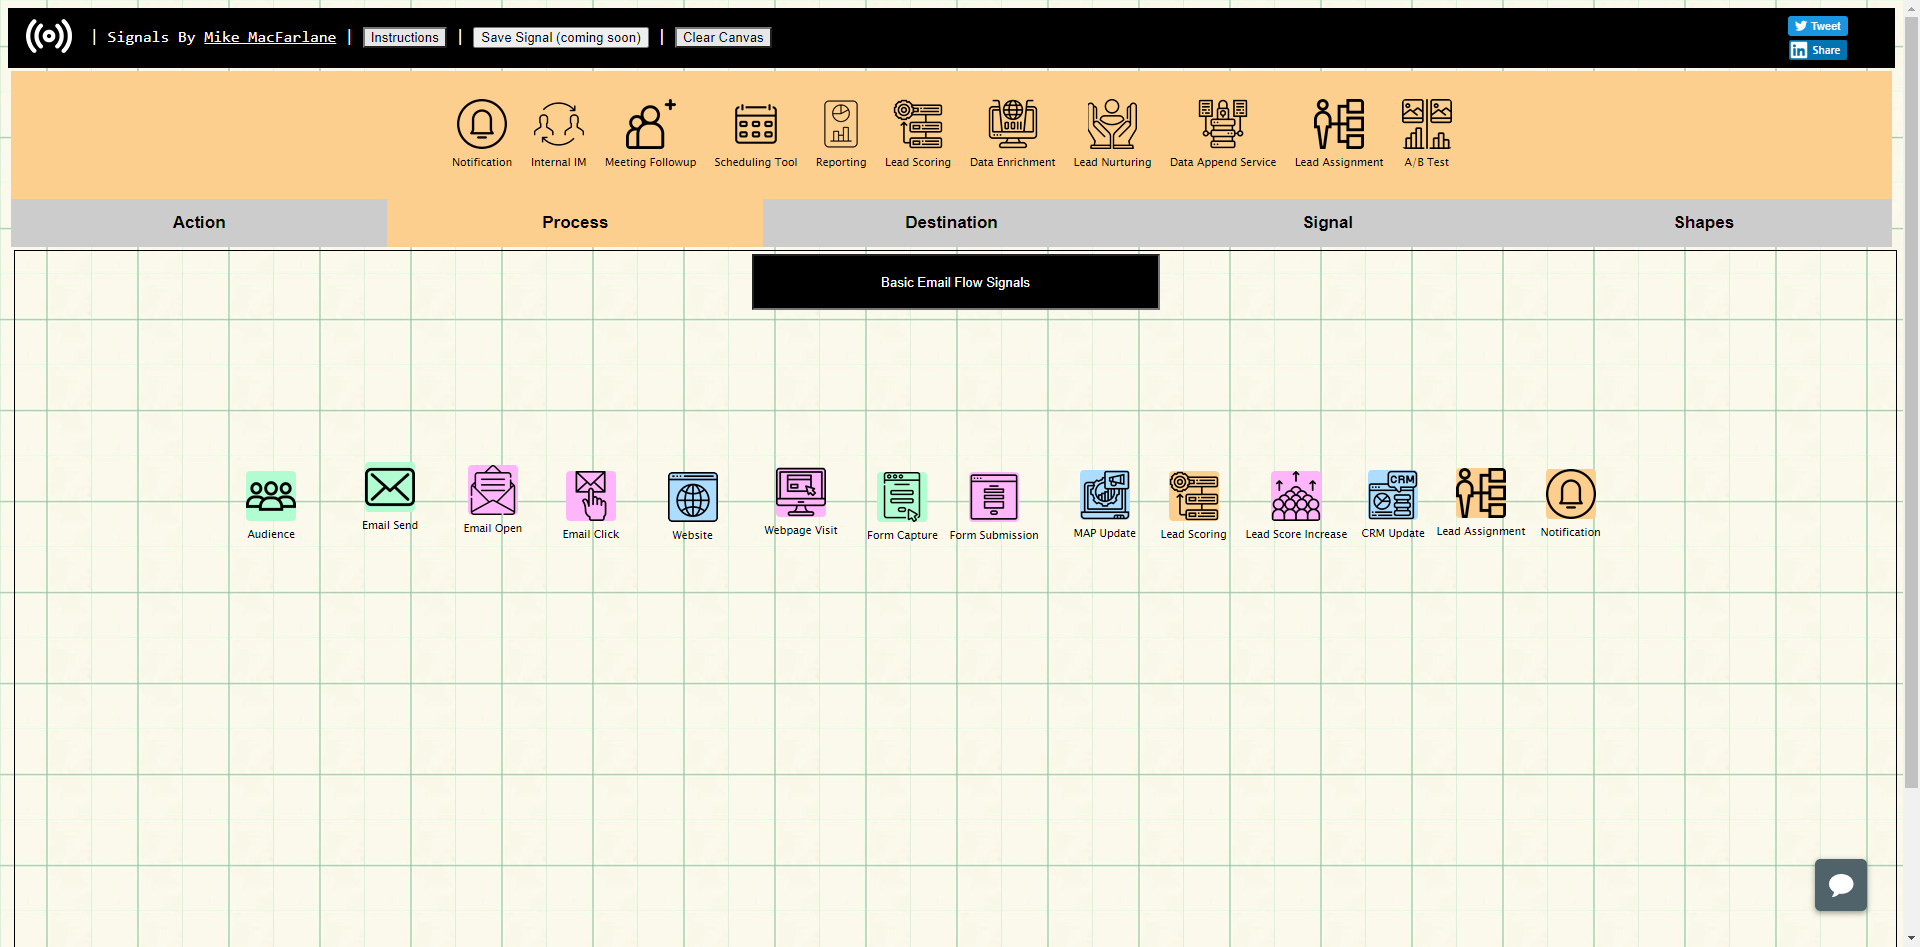Pick the Internal IM process icon
The width and height of the screenshot is (1920, 947).
[559, 125]
